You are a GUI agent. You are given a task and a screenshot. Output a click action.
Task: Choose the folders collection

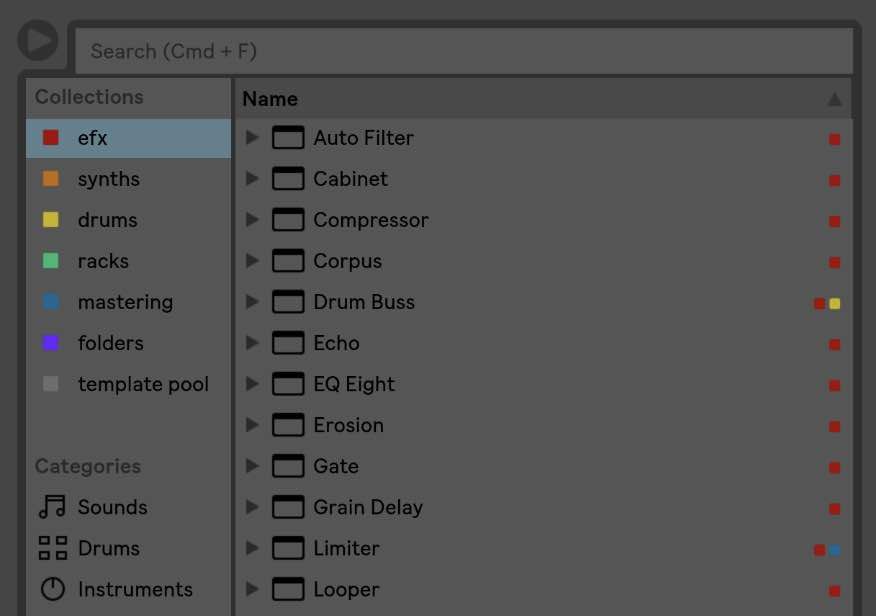(x=128, y=343)
